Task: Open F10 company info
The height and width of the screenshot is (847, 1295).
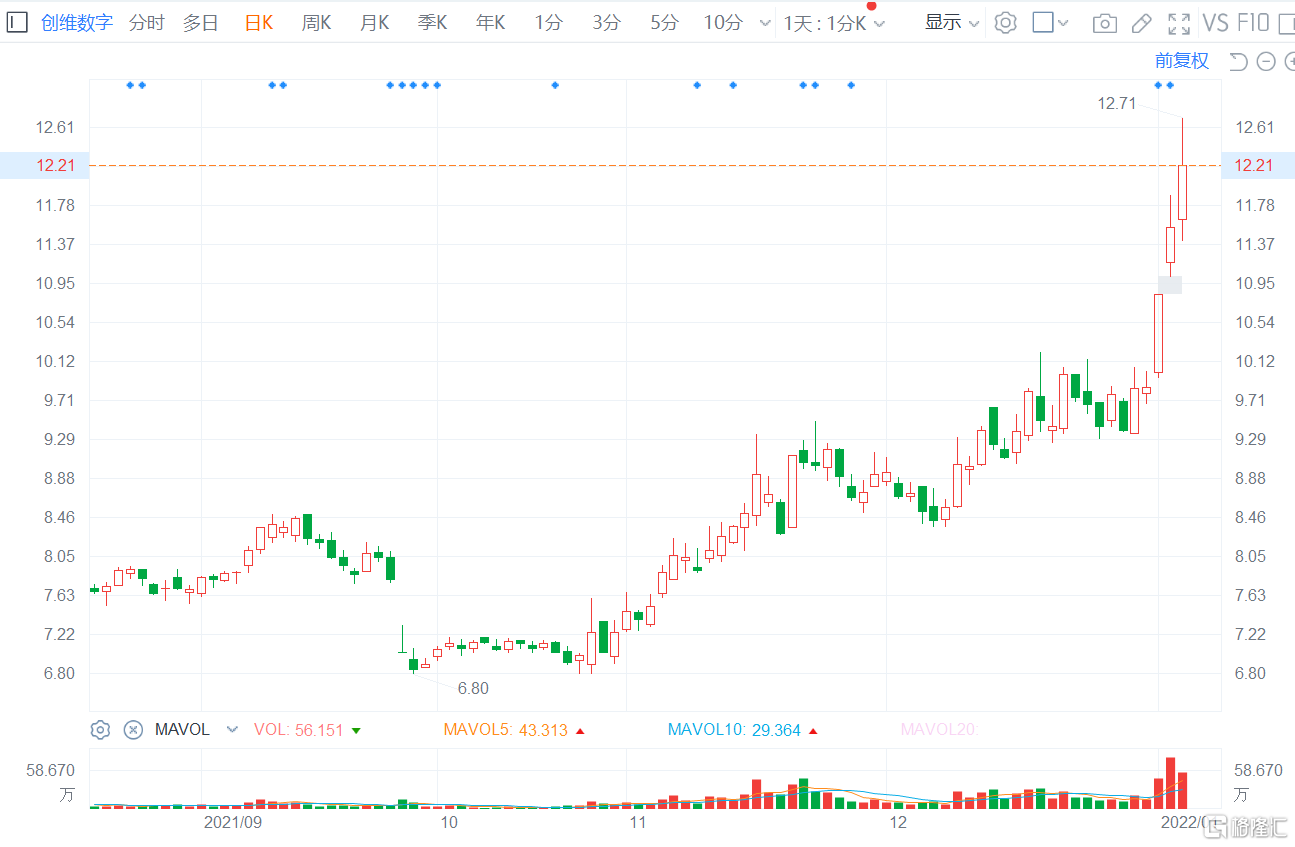Action: point(1253,23)
